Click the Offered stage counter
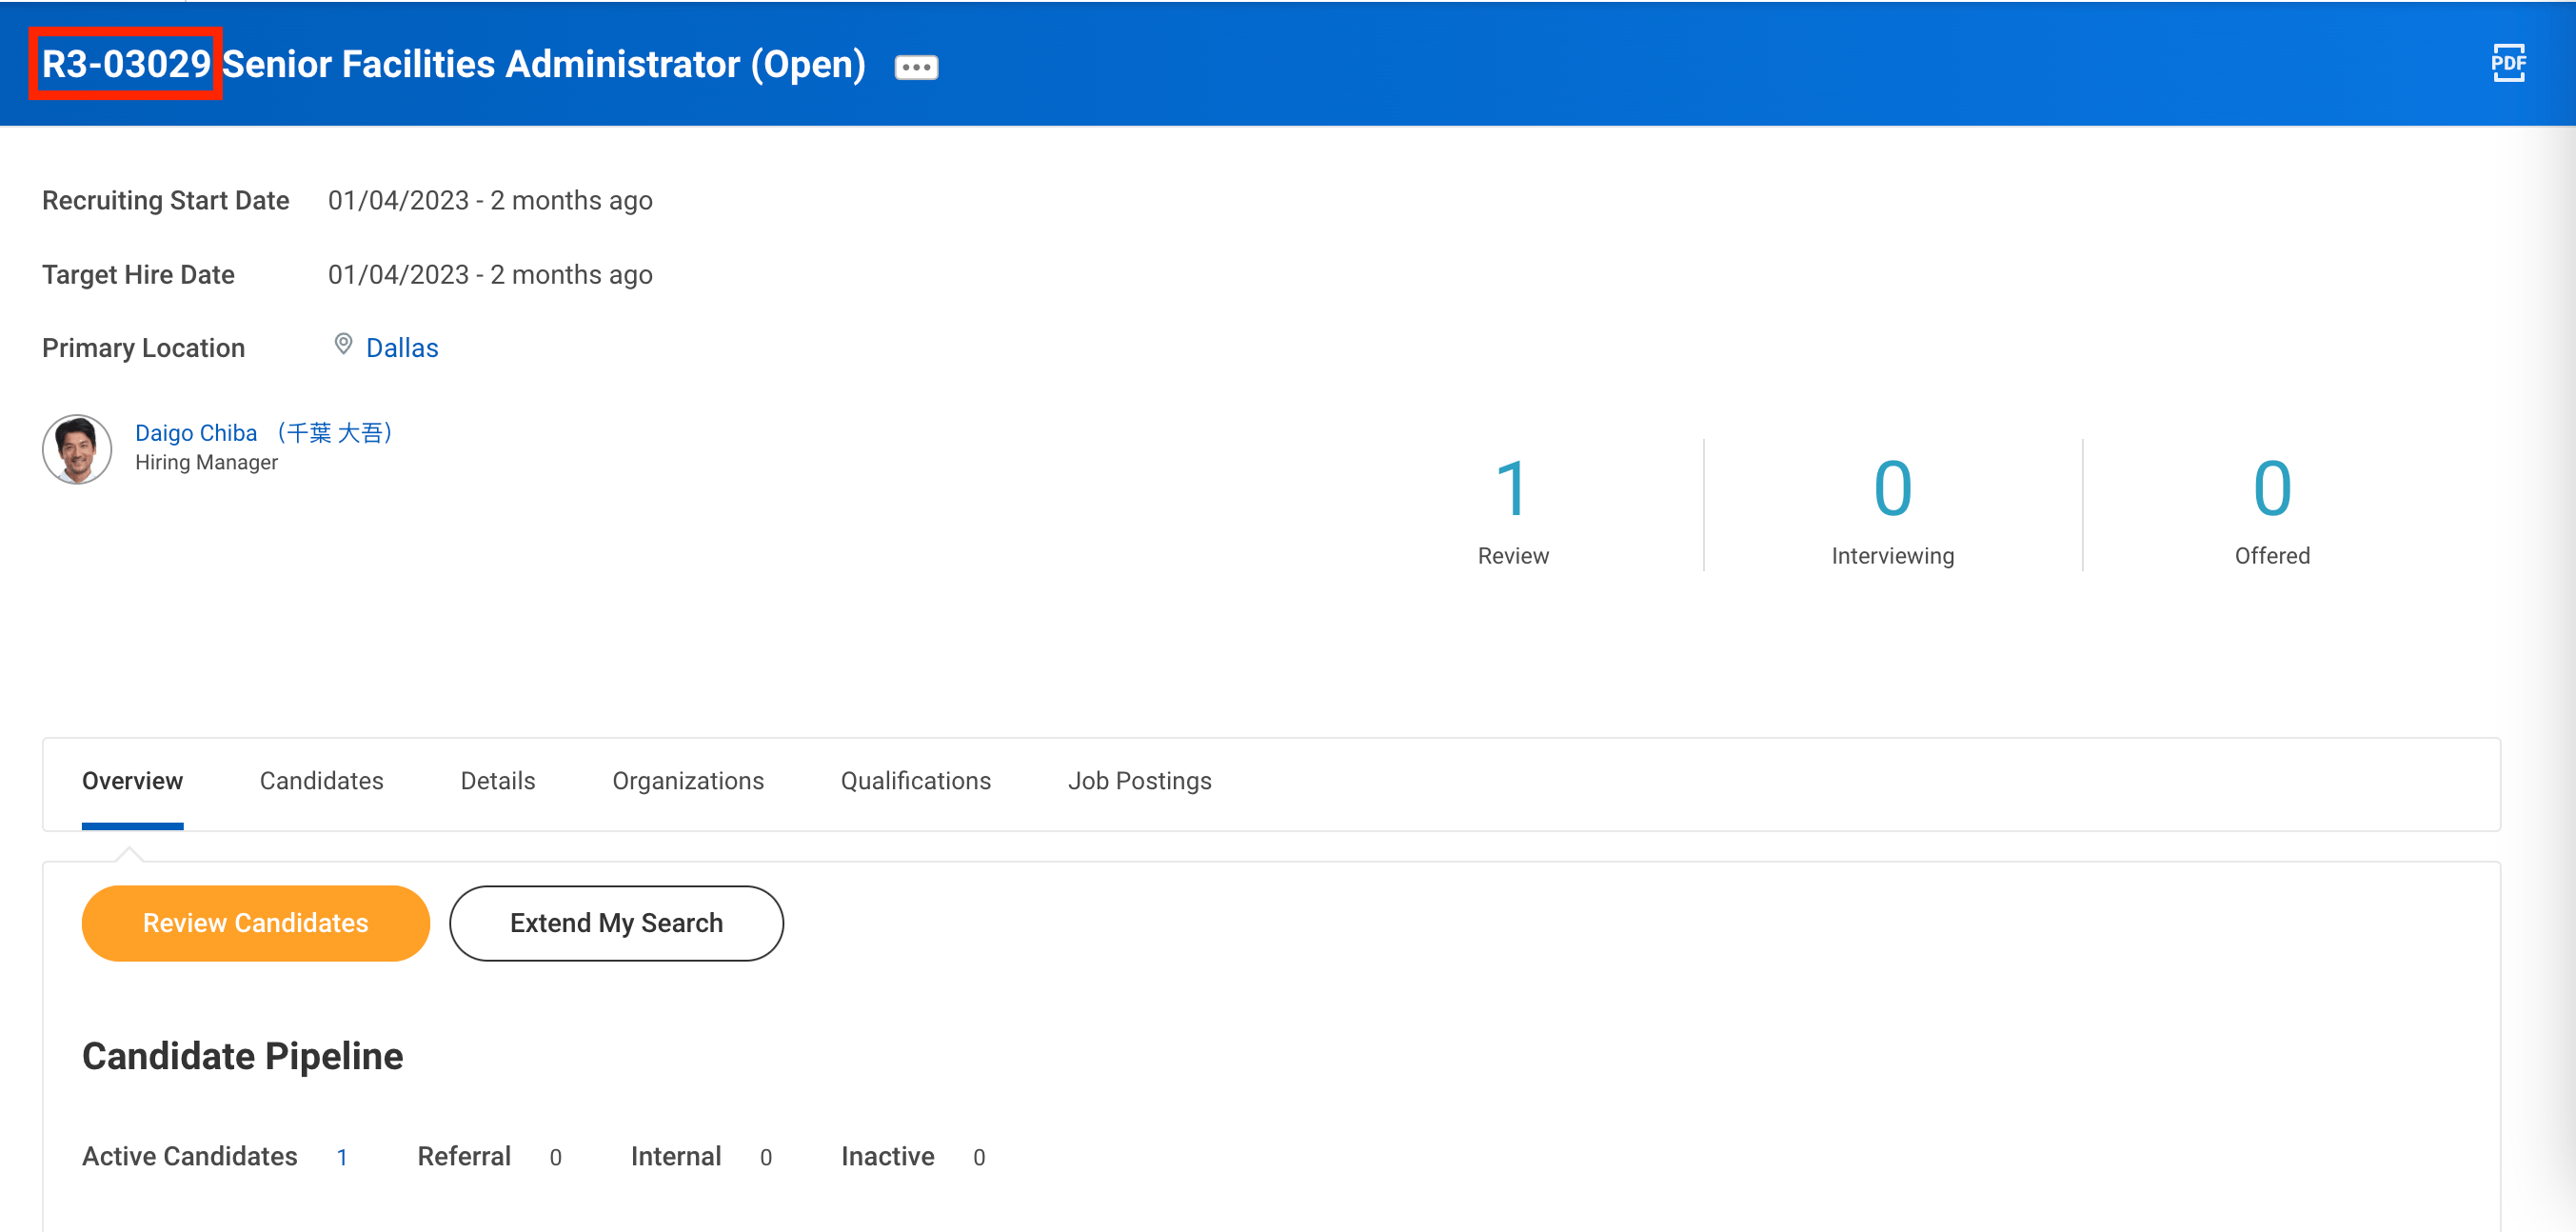Screen dimensions: 2576x1232 pyautogui.click(x=2271, y=491)
